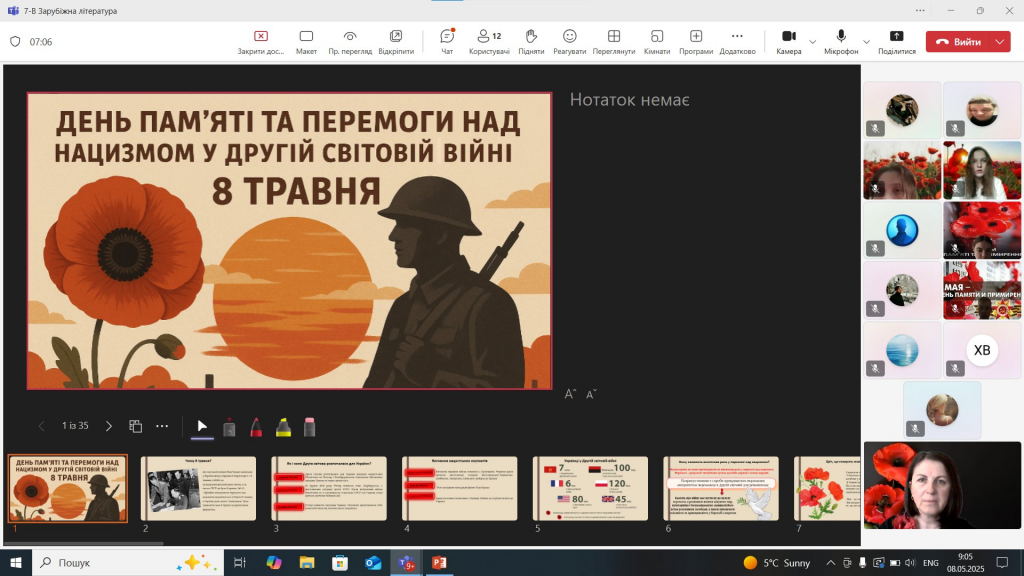Select the laser pointer annotation tool
The width and height of the screenshot is (1024, 576).
pyautogui.click(x=229, y=426)
